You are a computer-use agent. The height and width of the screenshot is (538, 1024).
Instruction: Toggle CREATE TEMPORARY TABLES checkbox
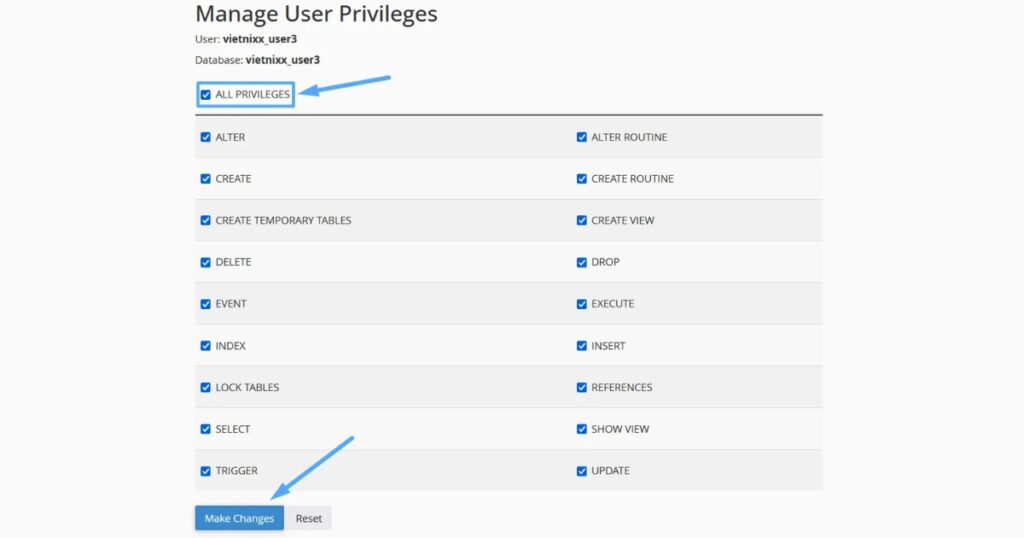tap(206, 221)
